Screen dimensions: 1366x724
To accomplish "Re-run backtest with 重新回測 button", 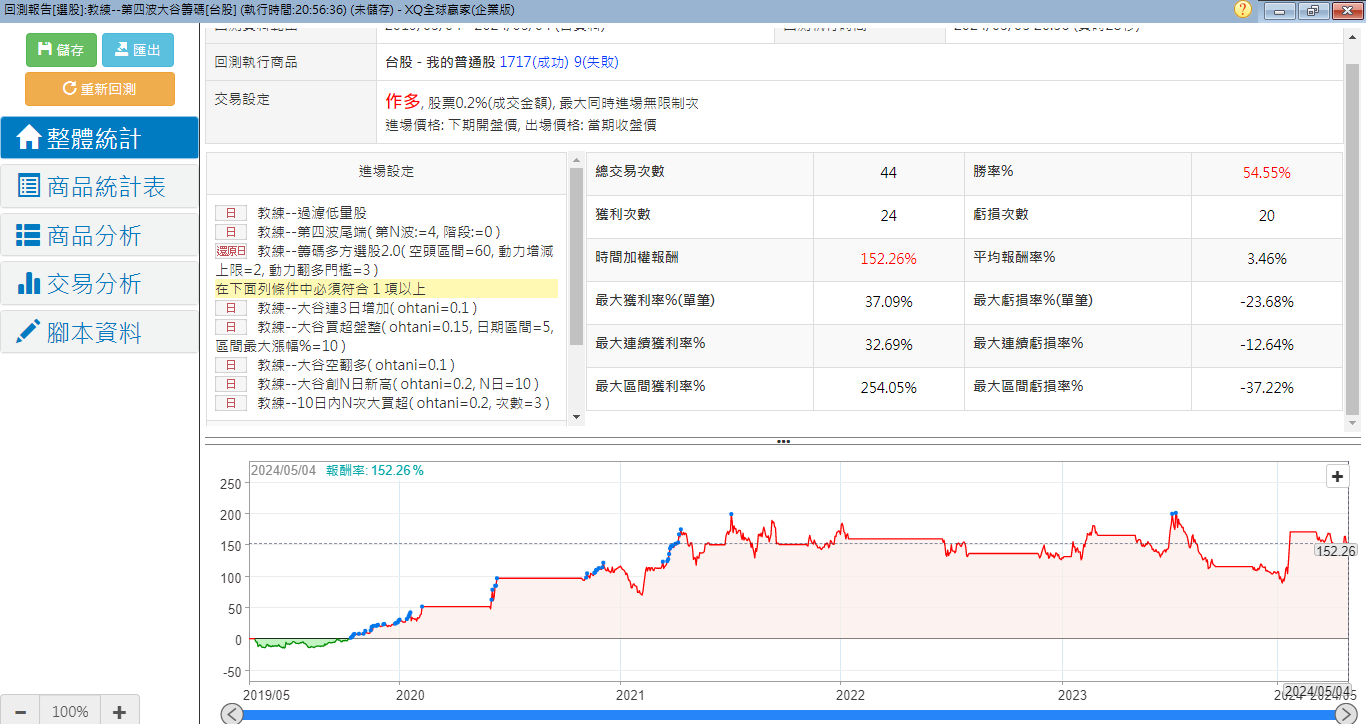I will click(x=99, y=89).
